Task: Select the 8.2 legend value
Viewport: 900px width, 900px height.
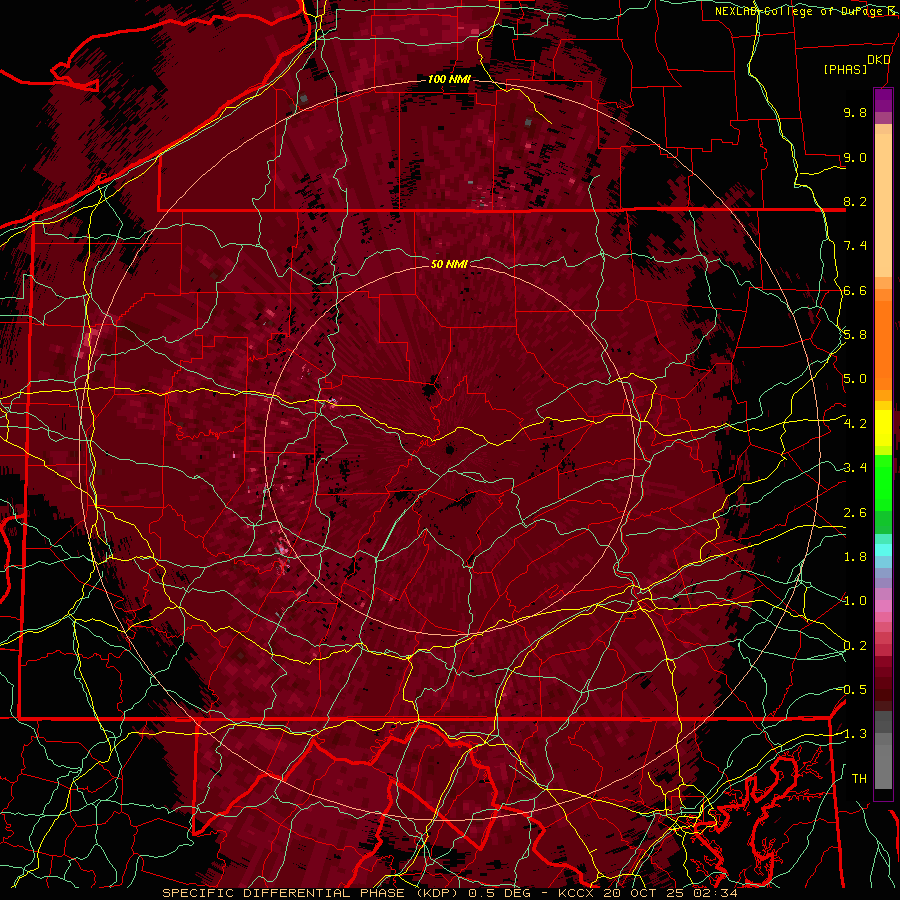Action: (855, 201)
